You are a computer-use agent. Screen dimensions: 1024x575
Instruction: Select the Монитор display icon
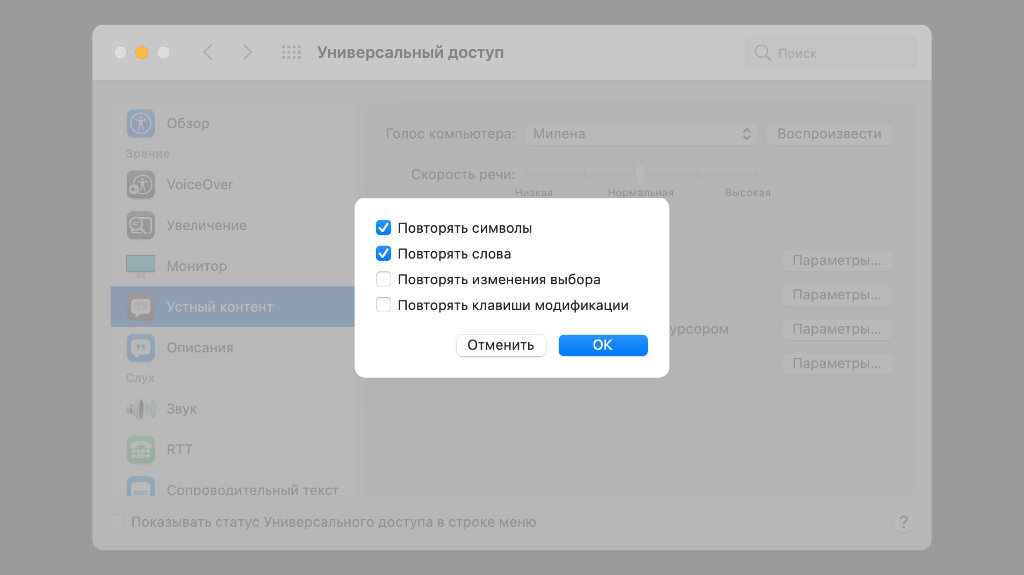pyautogui.click(x=140, y=266)
